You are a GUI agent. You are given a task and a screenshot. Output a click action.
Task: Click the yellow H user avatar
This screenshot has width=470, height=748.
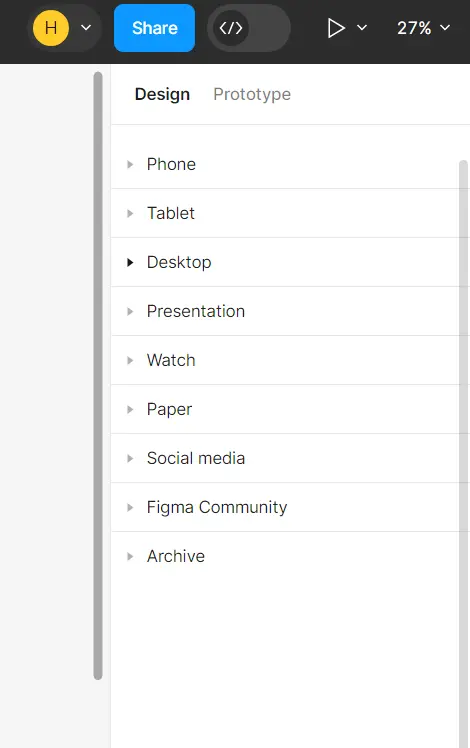click(51, 28)
